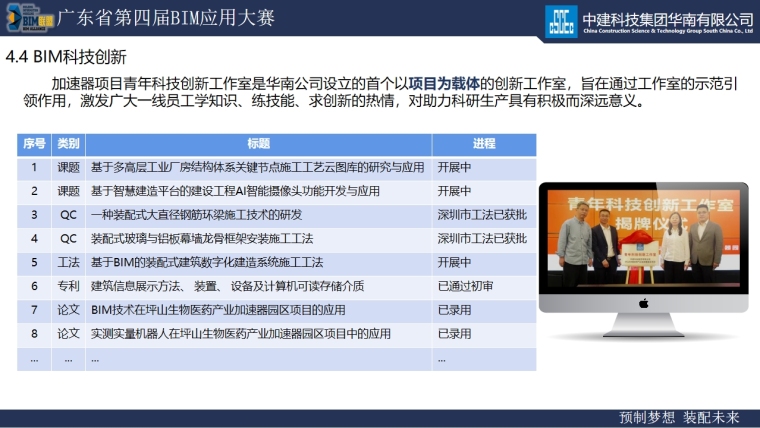760x428 pixels.
Task: Select row 1 title about 多高层工业厂房
Action: coord(257,167)
